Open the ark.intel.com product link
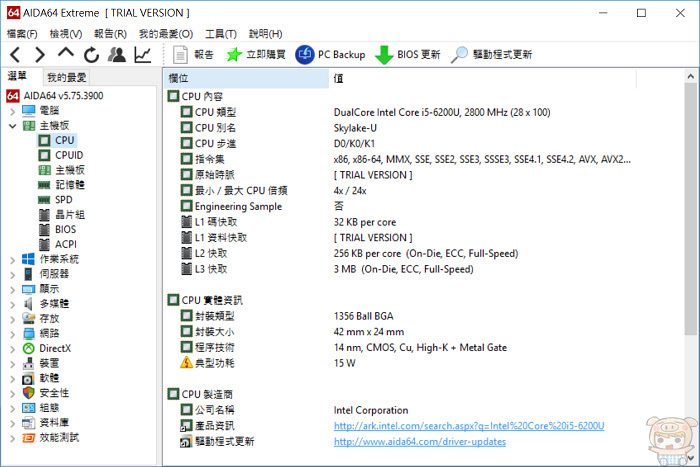700x467 pixels. [469, 426]
